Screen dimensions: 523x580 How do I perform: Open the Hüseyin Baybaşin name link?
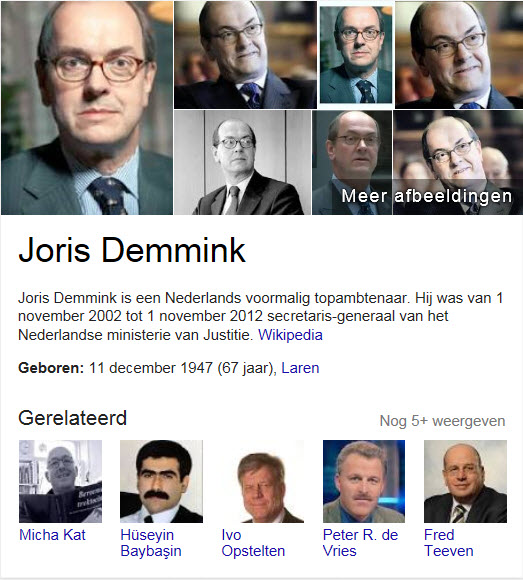pyautogui.click(x=151, y=543)
